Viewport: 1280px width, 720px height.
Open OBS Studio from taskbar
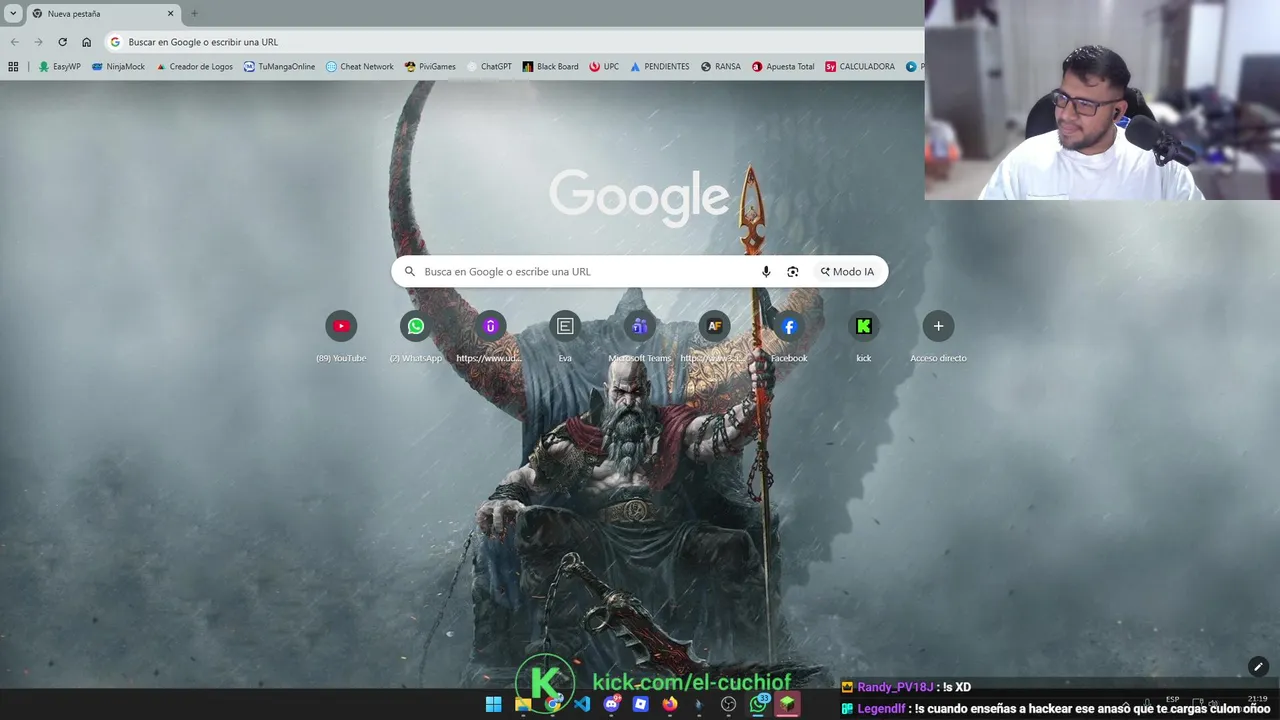(728, 704)
